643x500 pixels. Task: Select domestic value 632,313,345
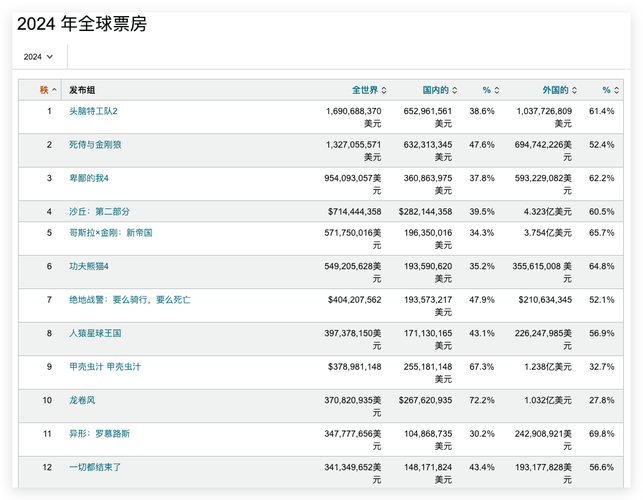(x=428, y=145)
